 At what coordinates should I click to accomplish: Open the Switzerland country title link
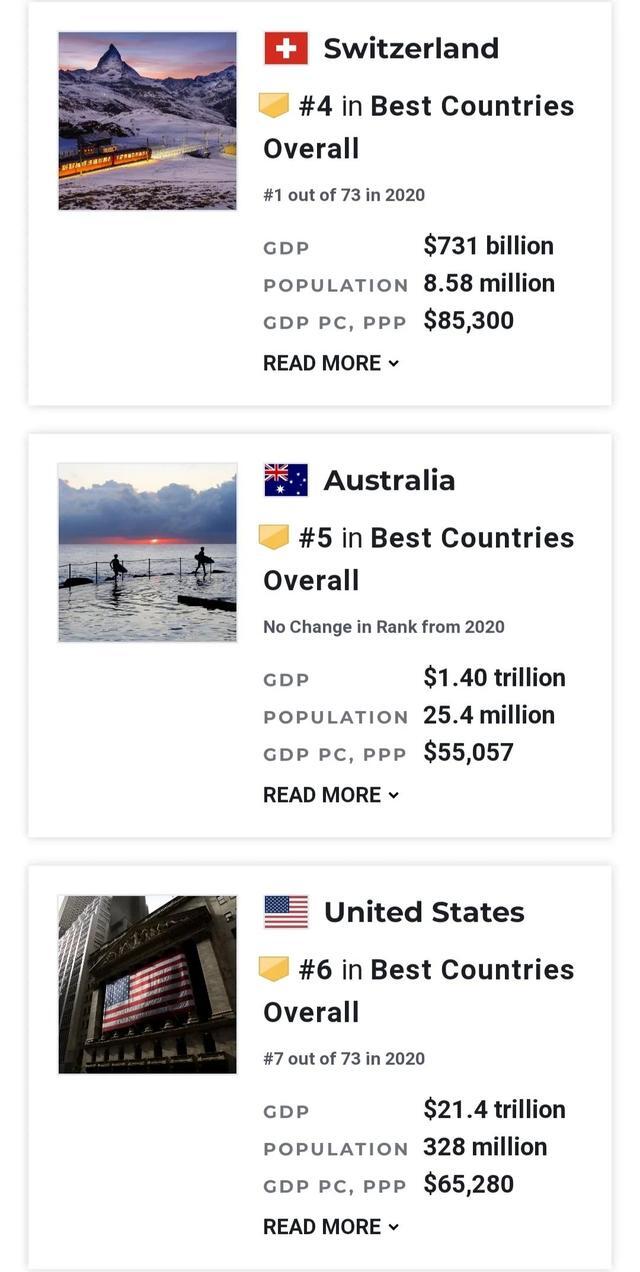click(x=411, y=48)
